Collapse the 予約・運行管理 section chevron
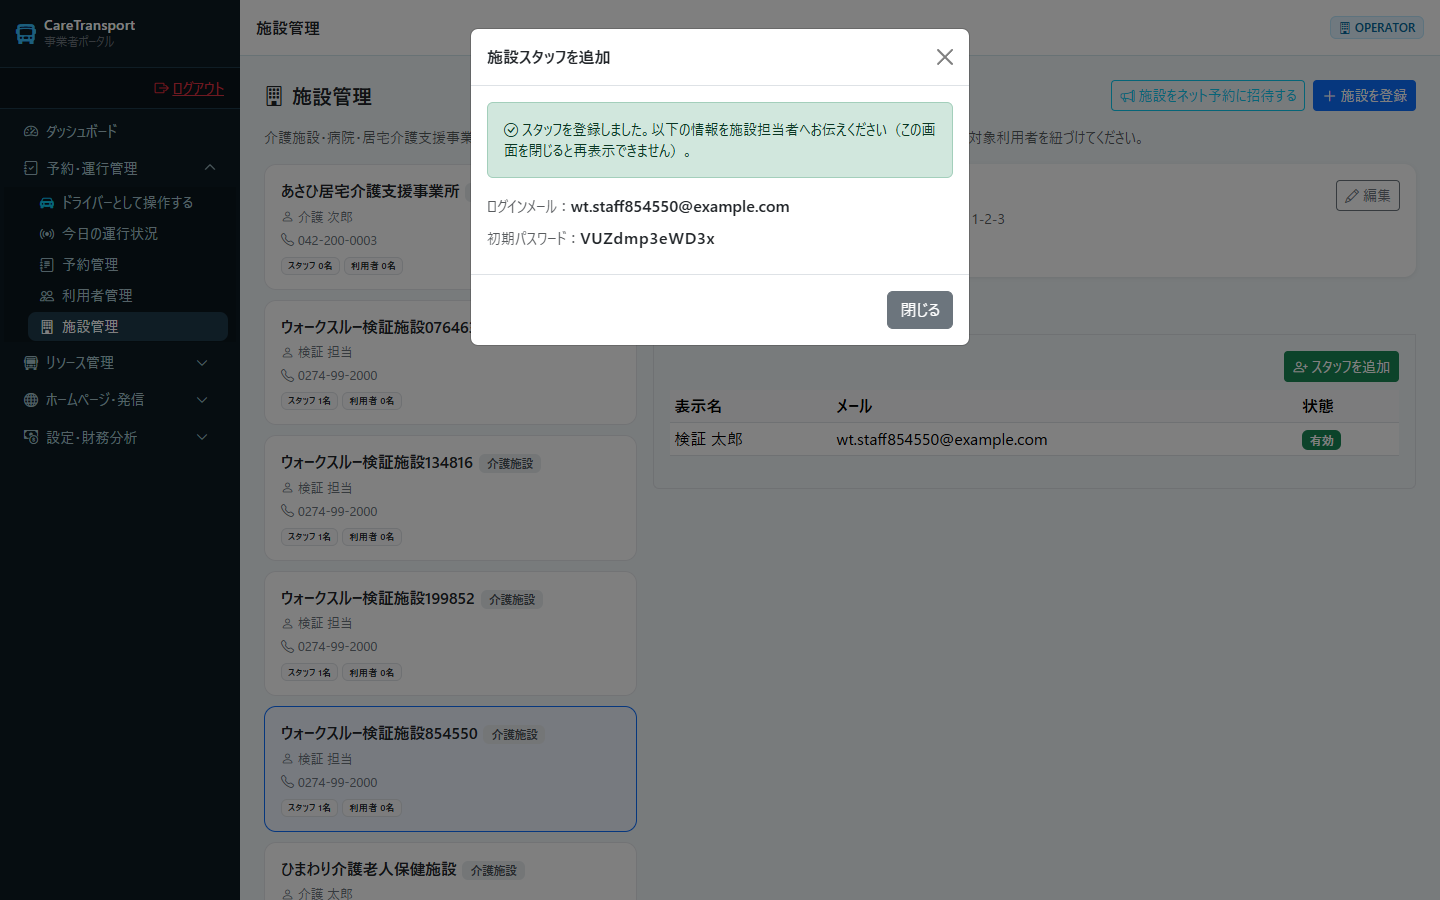This screenshot has width=1440, height=900. (x=210, y=168)
